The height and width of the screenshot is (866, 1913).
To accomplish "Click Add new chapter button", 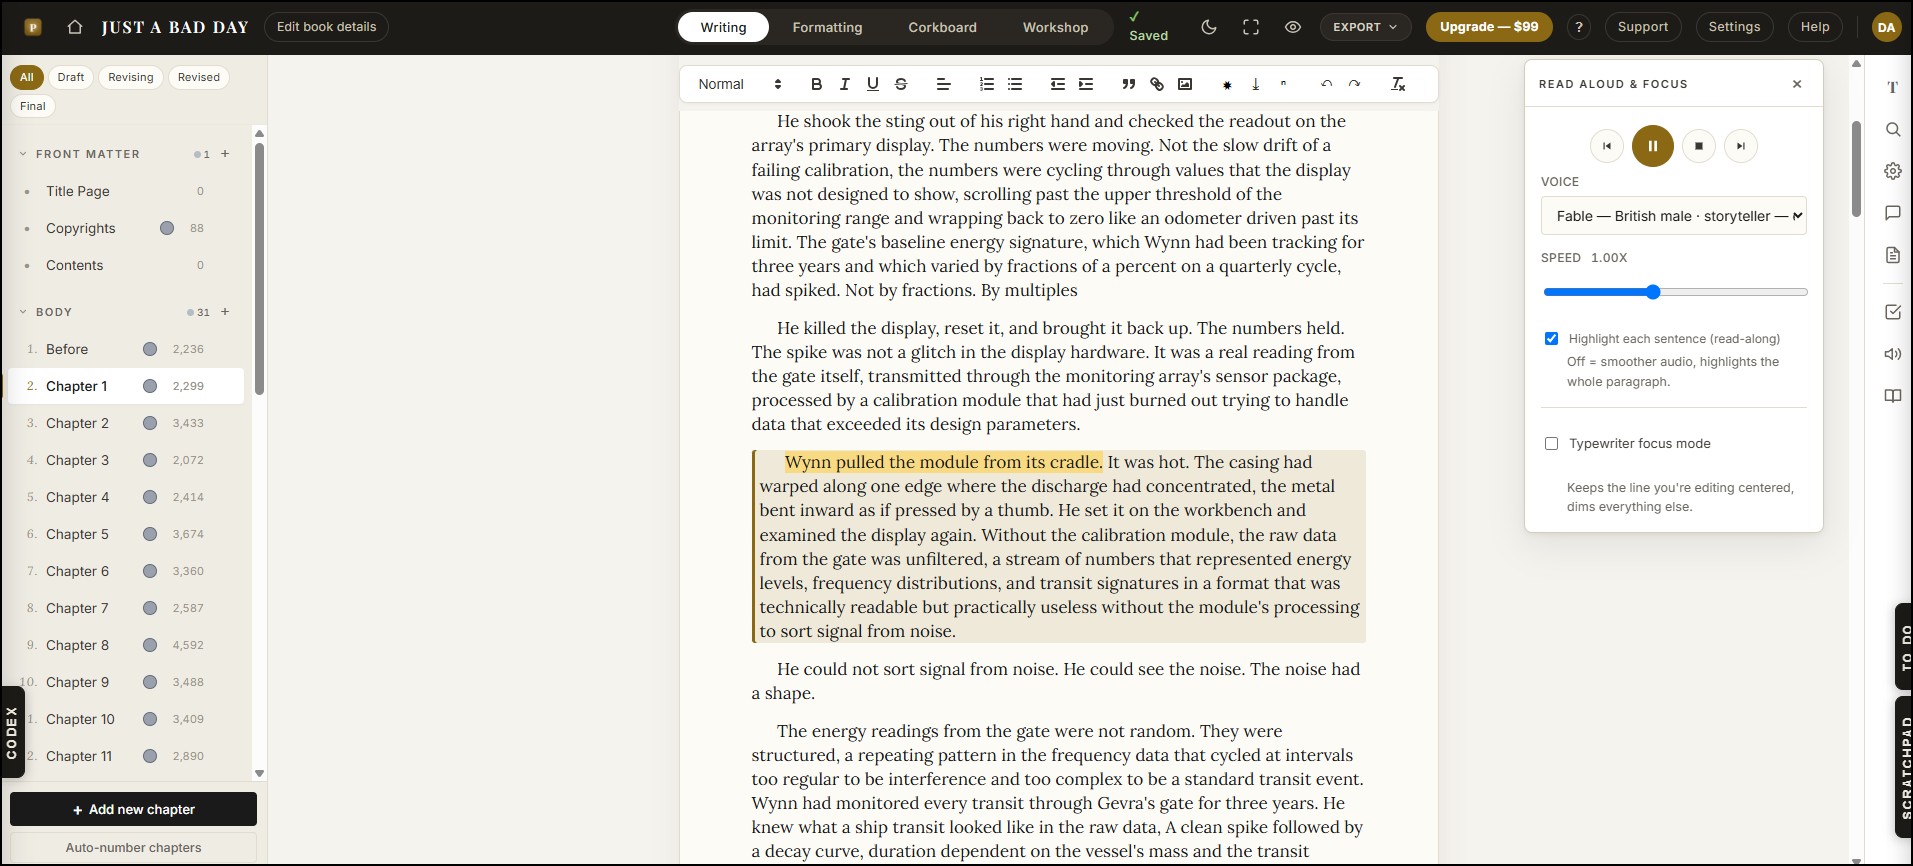I will 133,809.
